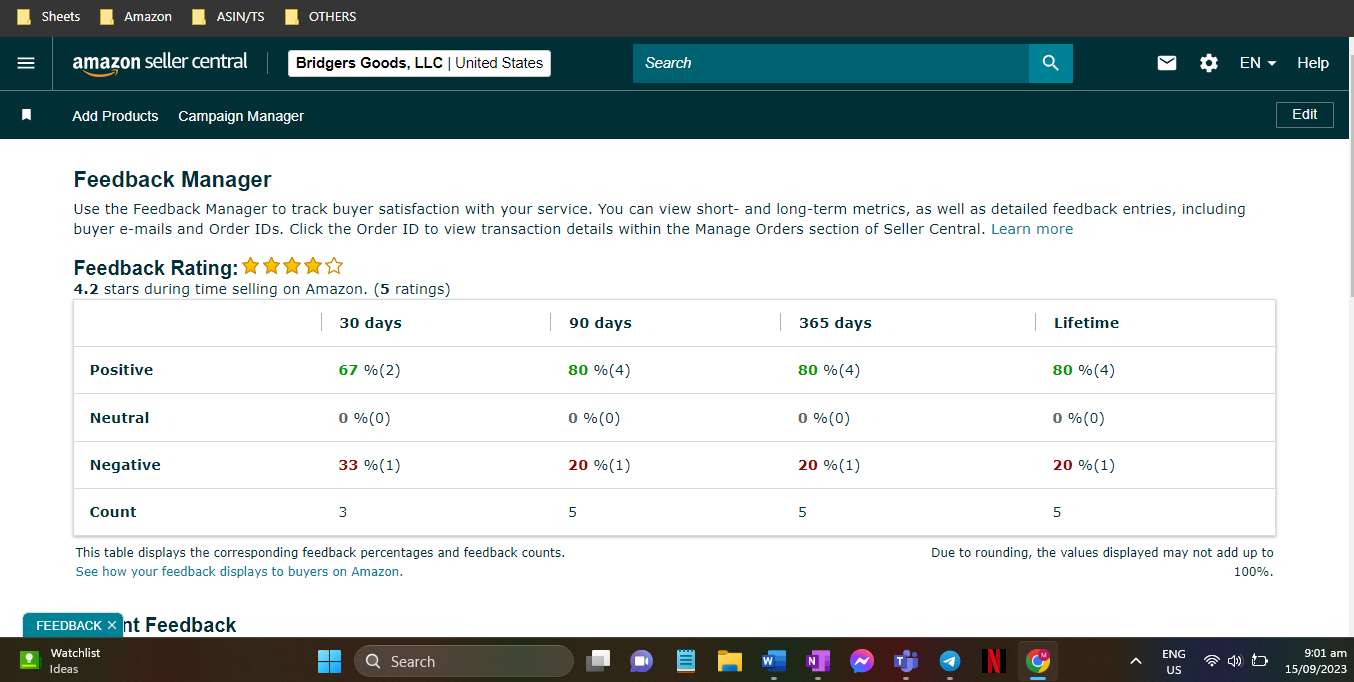
Task: Click the Help link in the header
Action: (1313, 63)
